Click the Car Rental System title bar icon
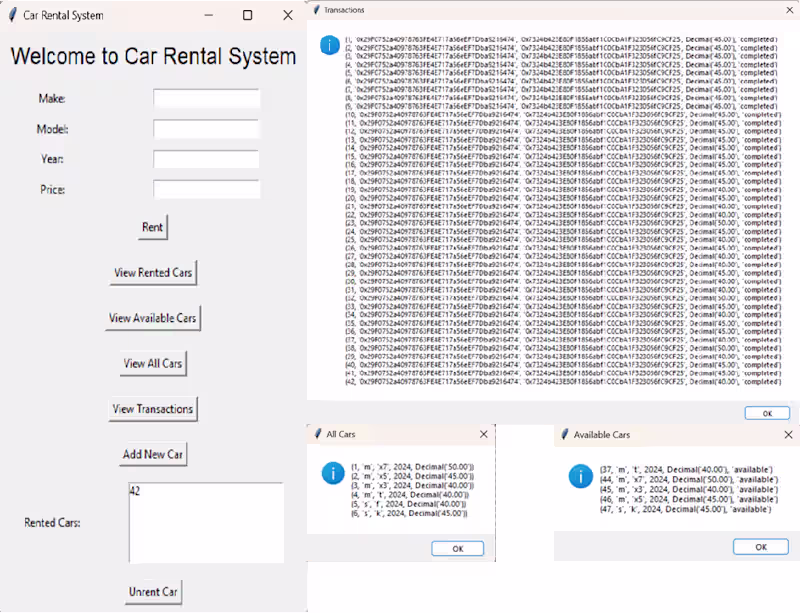The width and height of the screenshot is (800, 613). click(x=13, y=15)
